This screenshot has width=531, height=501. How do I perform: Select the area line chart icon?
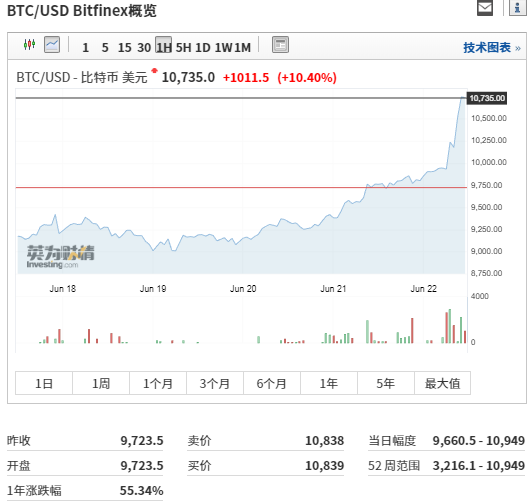click(x=52, y=44)
